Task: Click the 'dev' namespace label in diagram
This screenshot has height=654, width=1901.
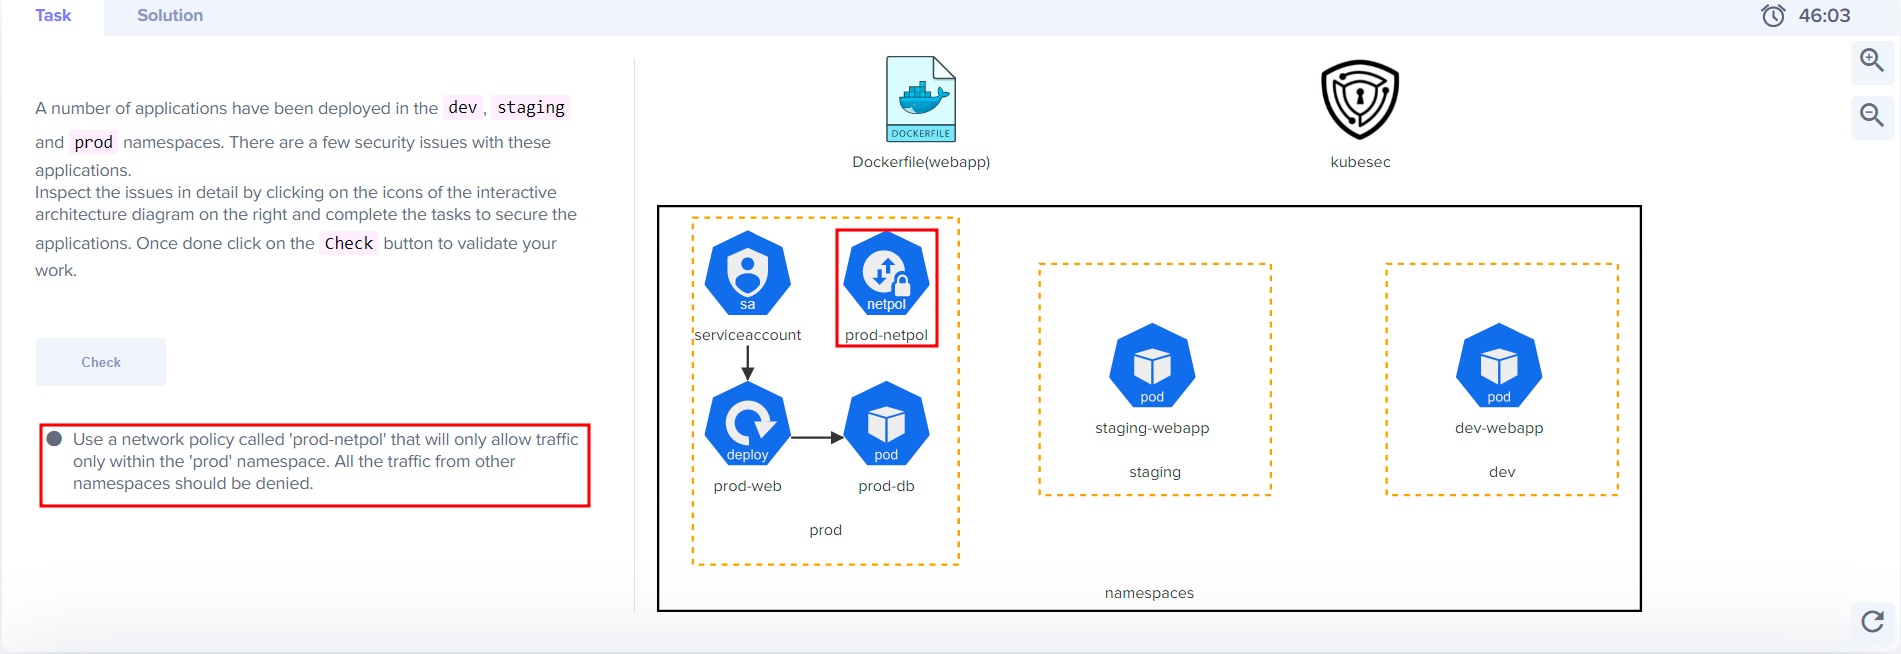Action: pos(1502,472)
